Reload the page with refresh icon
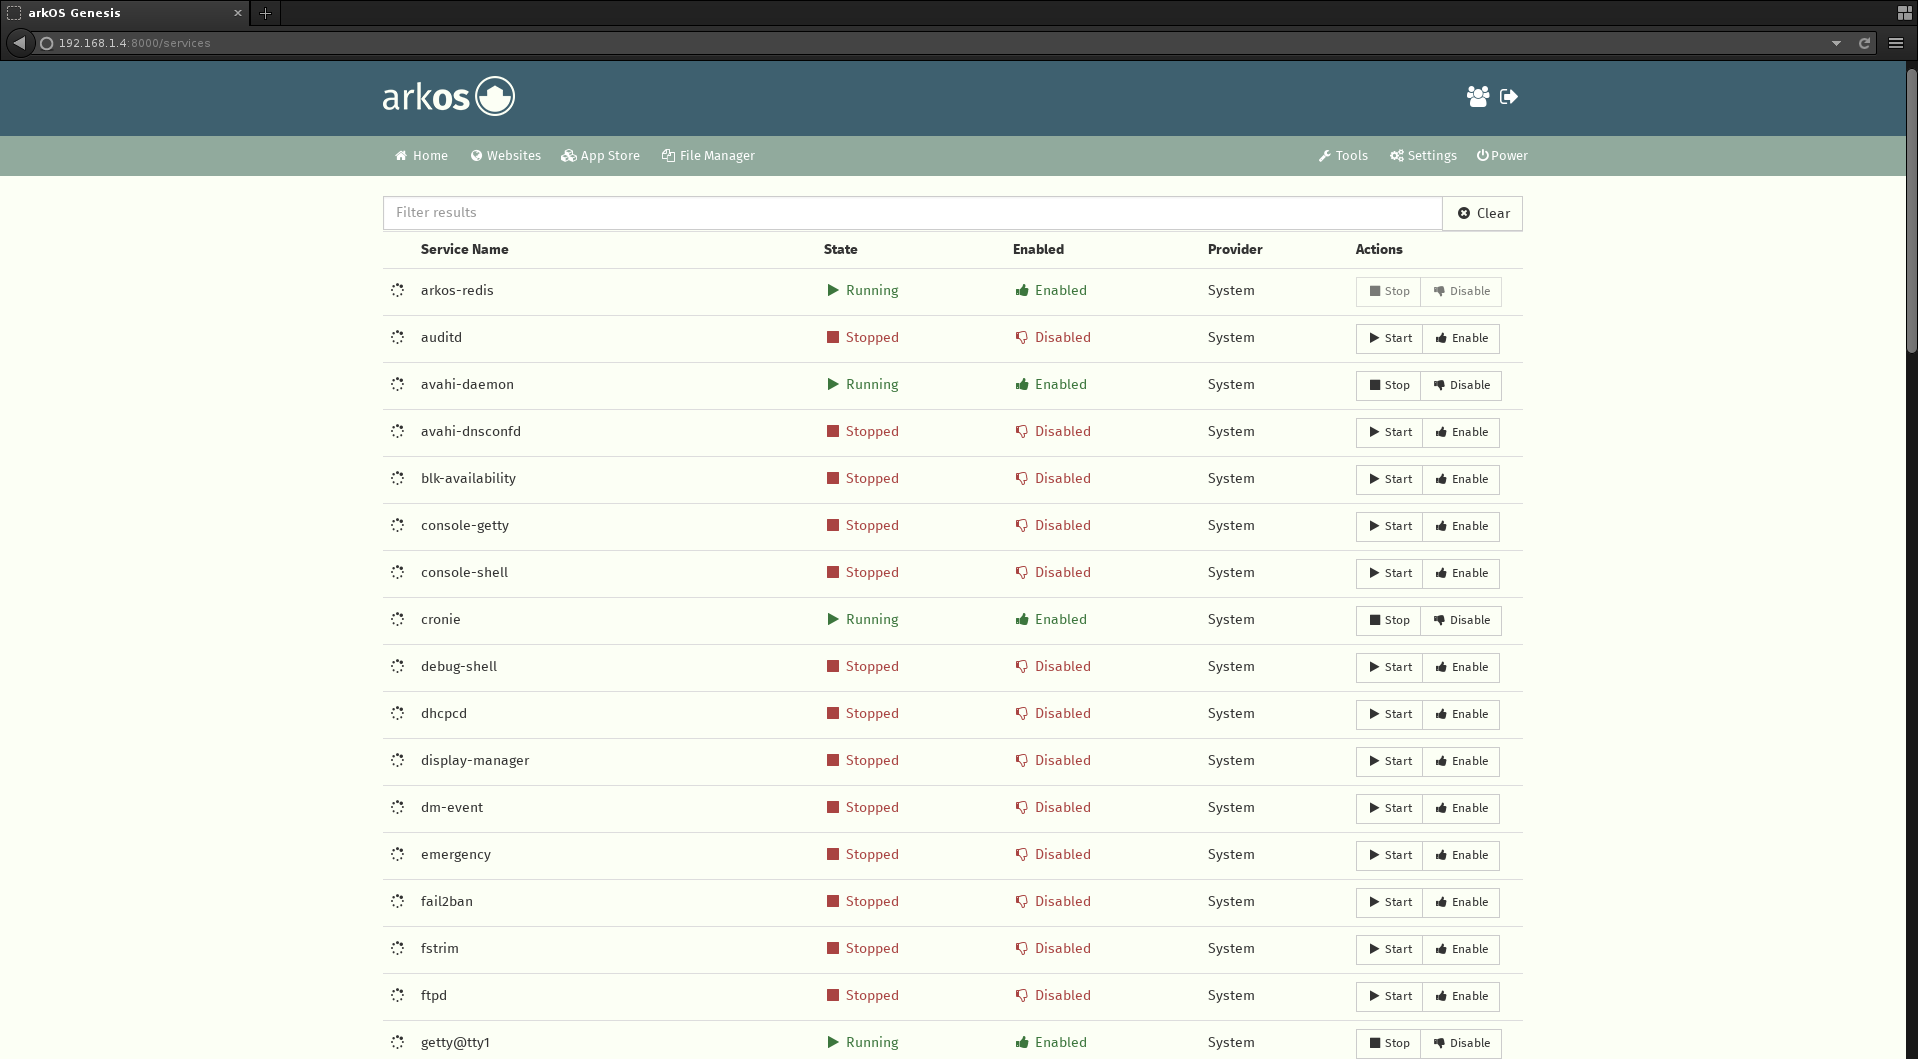 tap(1864, 43)
